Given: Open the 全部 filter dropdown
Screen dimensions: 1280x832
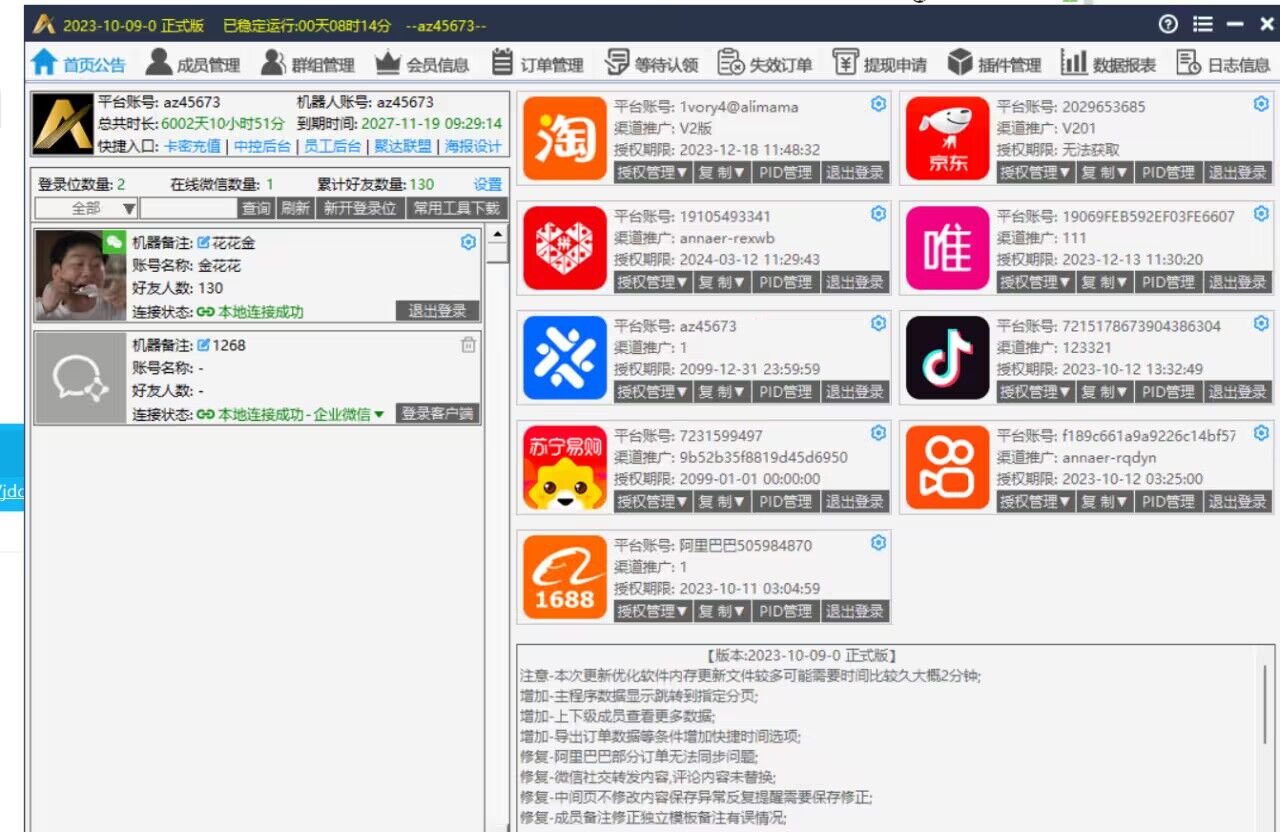Looking at the screenshot, I should (x=87, y=208).
